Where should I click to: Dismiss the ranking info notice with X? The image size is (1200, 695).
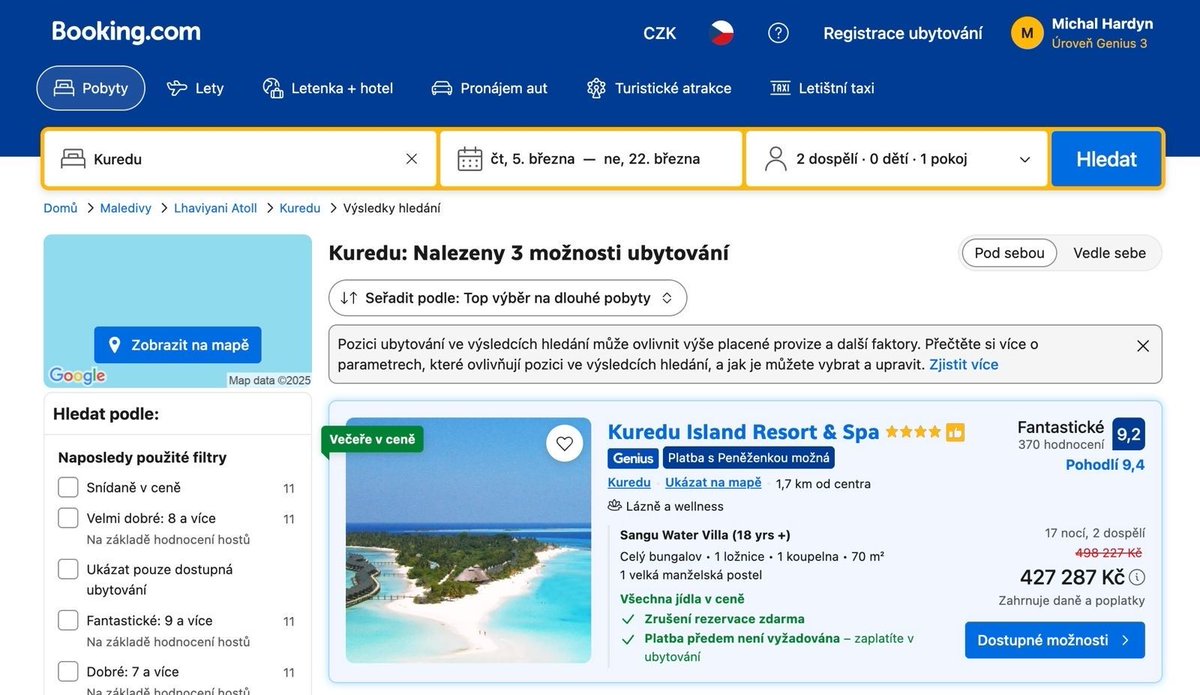click(x=1143, y=345)
